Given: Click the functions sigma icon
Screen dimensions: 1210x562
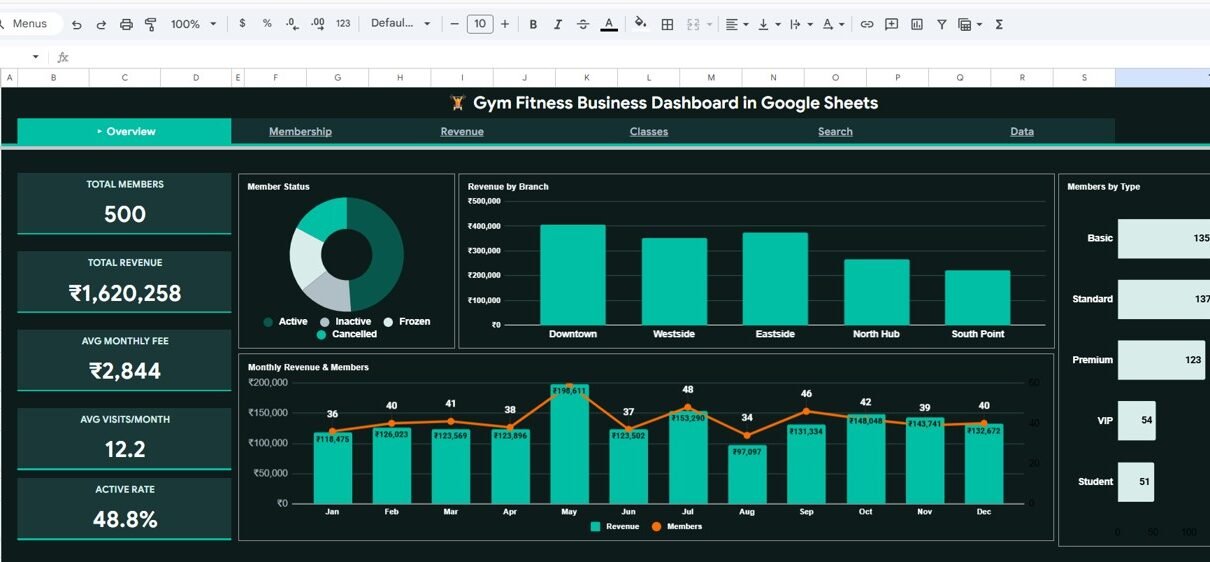Looking at the screenshot, I should click(999, 24).
